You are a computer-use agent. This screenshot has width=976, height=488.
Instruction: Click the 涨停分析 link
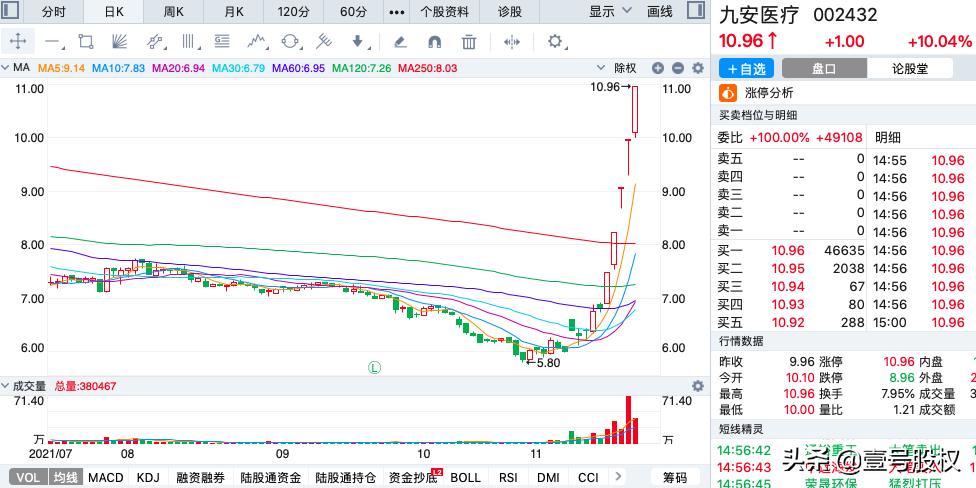(x=769, y=93)
